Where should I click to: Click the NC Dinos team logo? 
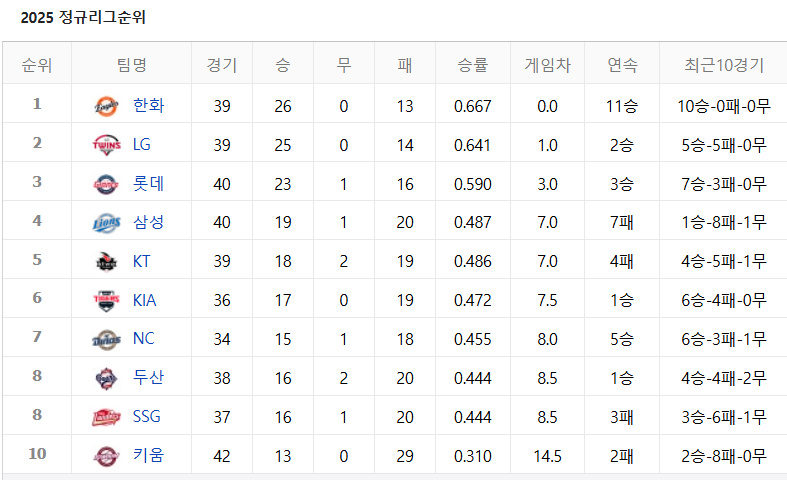pyautogui.click(x=106, y=339)
